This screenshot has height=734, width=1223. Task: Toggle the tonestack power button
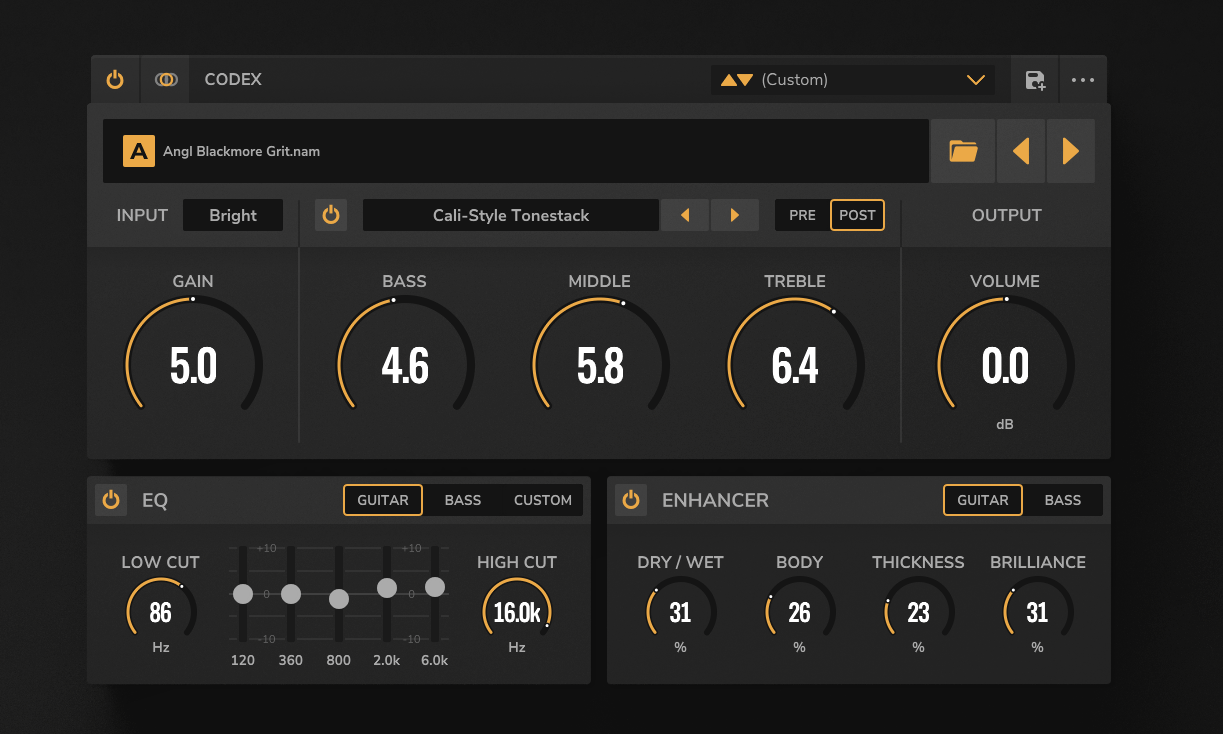(331, 215)
